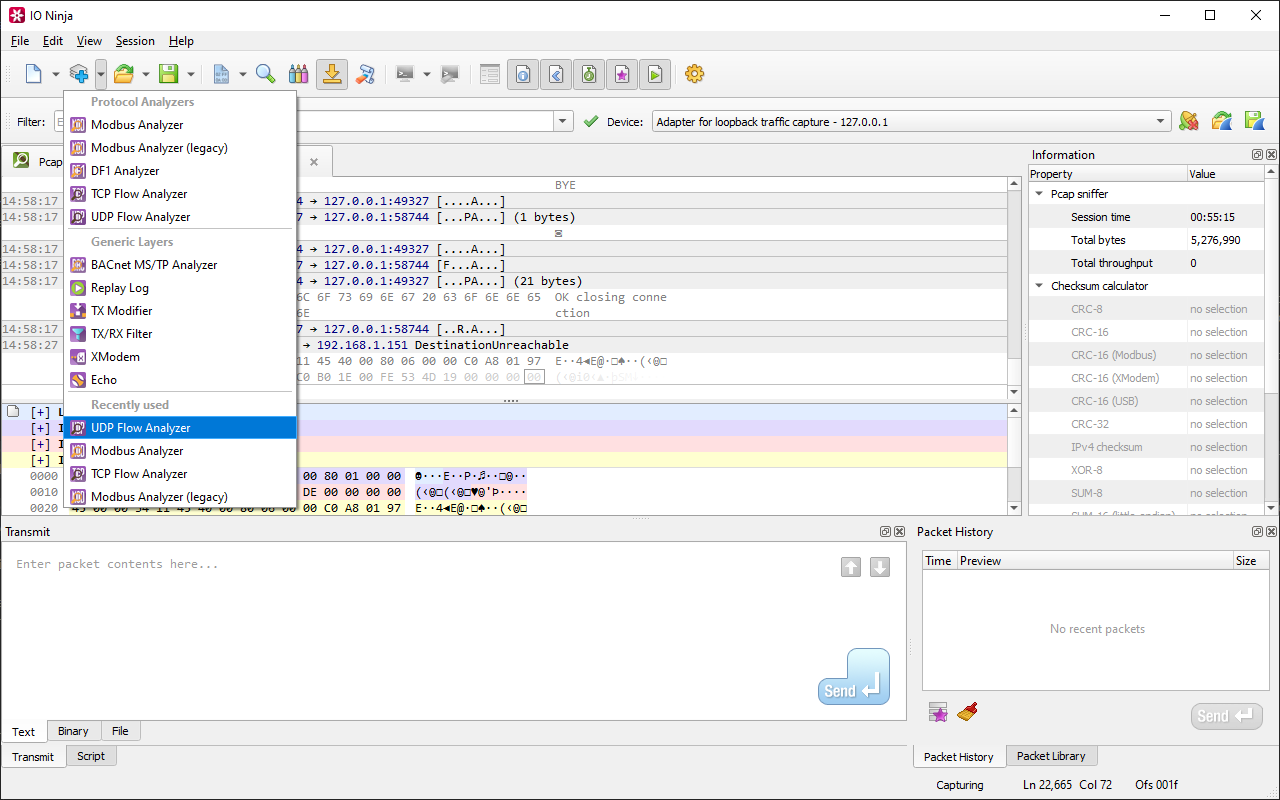
Task: Select Replay Log from Generic Layers
Action: coord(180,288)
